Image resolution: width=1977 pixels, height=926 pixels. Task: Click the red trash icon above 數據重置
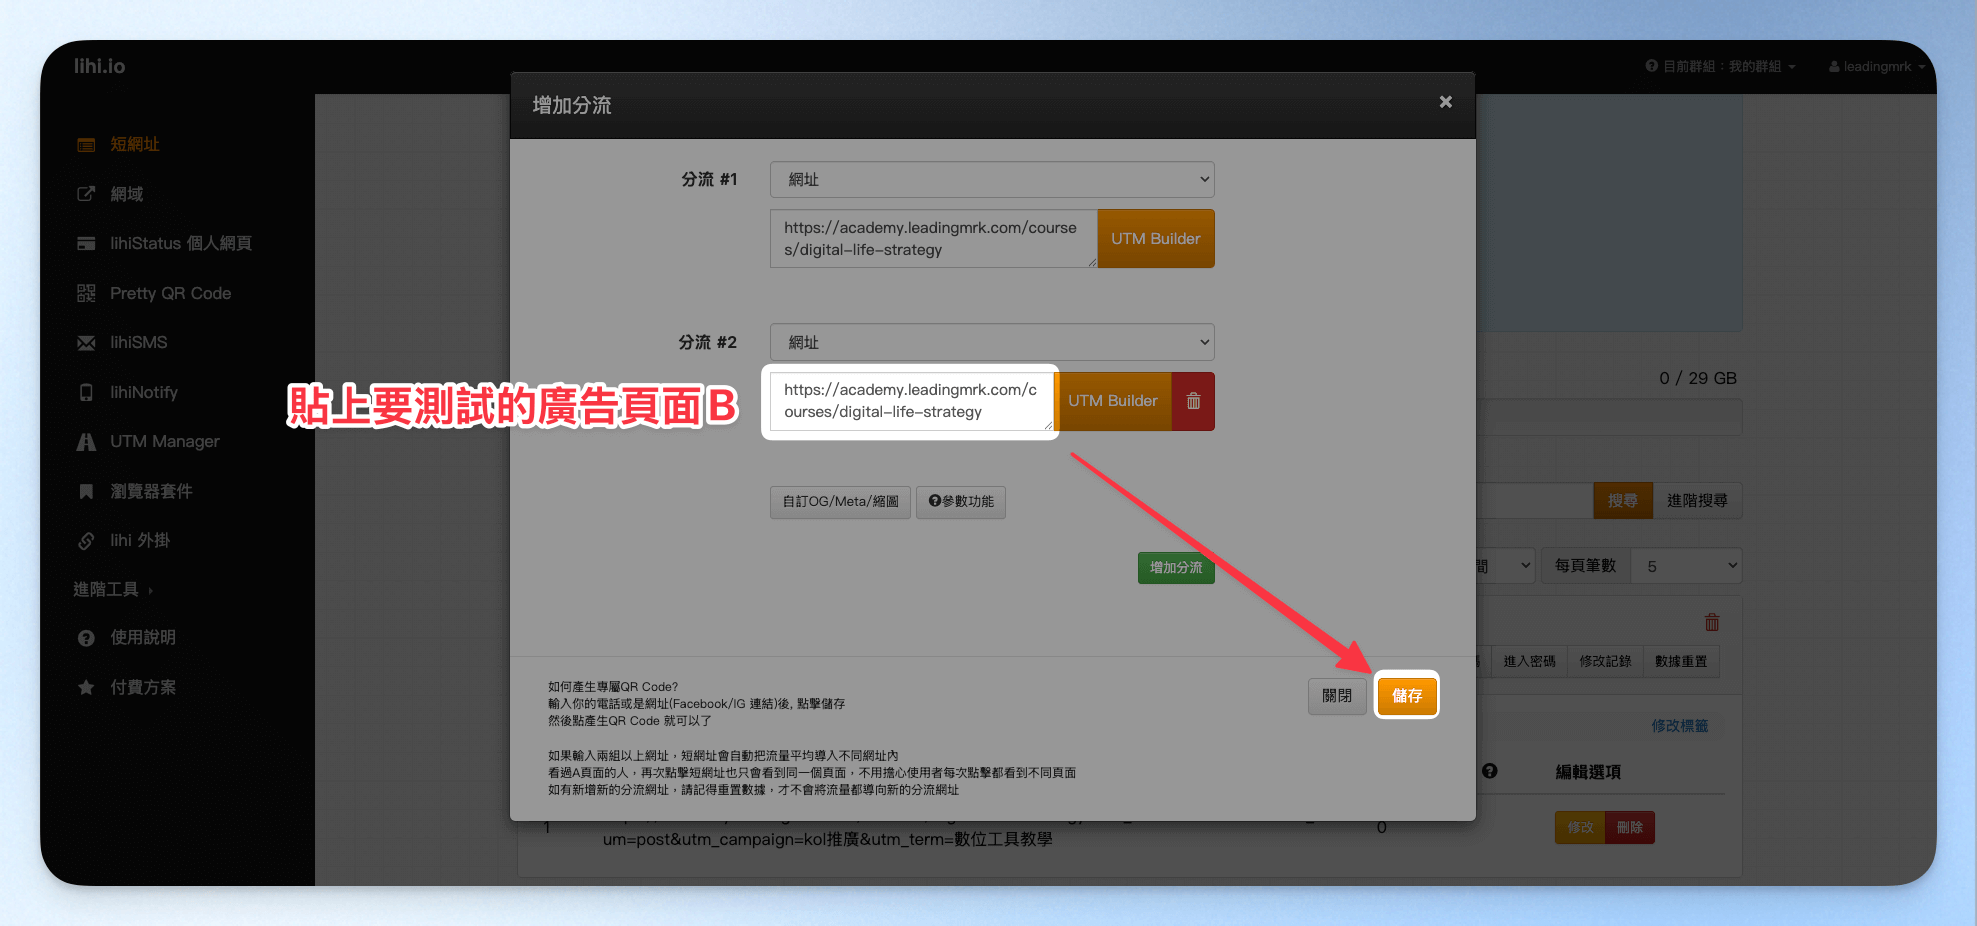point(1712,622)
